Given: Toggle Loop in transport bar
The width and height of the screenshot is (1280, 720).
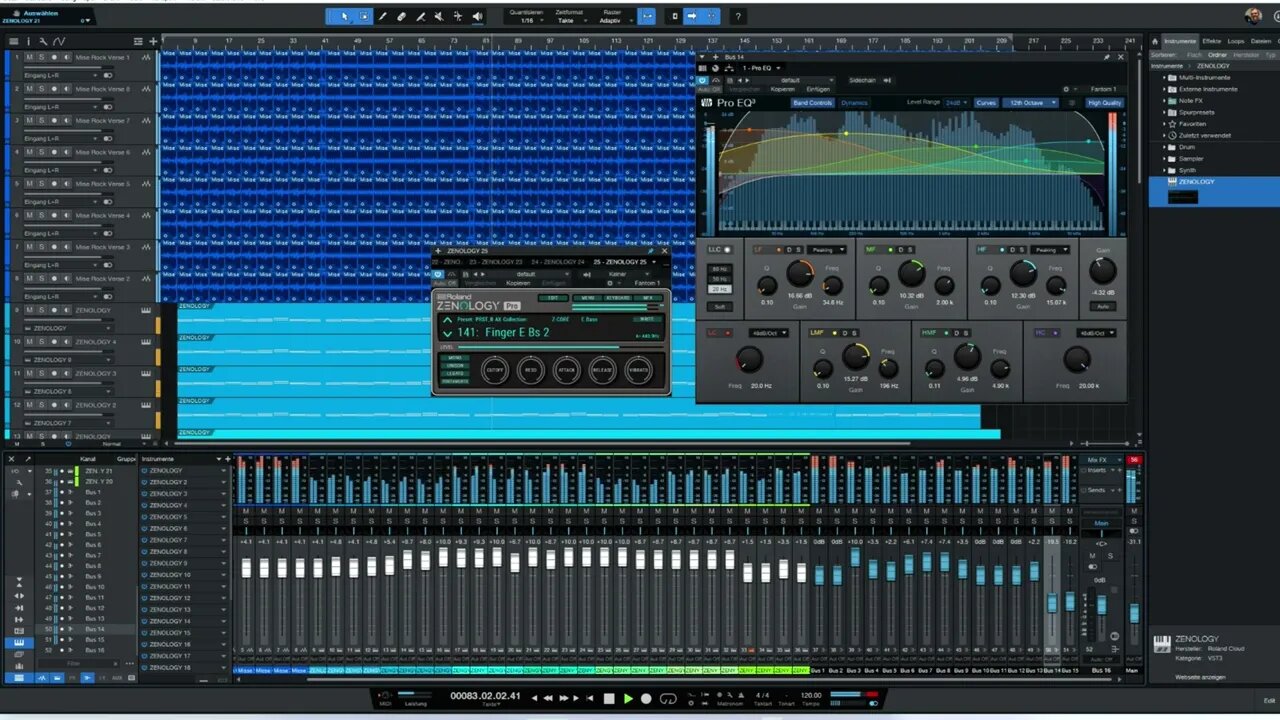Looking at the screenshot, I should [667, 698].
